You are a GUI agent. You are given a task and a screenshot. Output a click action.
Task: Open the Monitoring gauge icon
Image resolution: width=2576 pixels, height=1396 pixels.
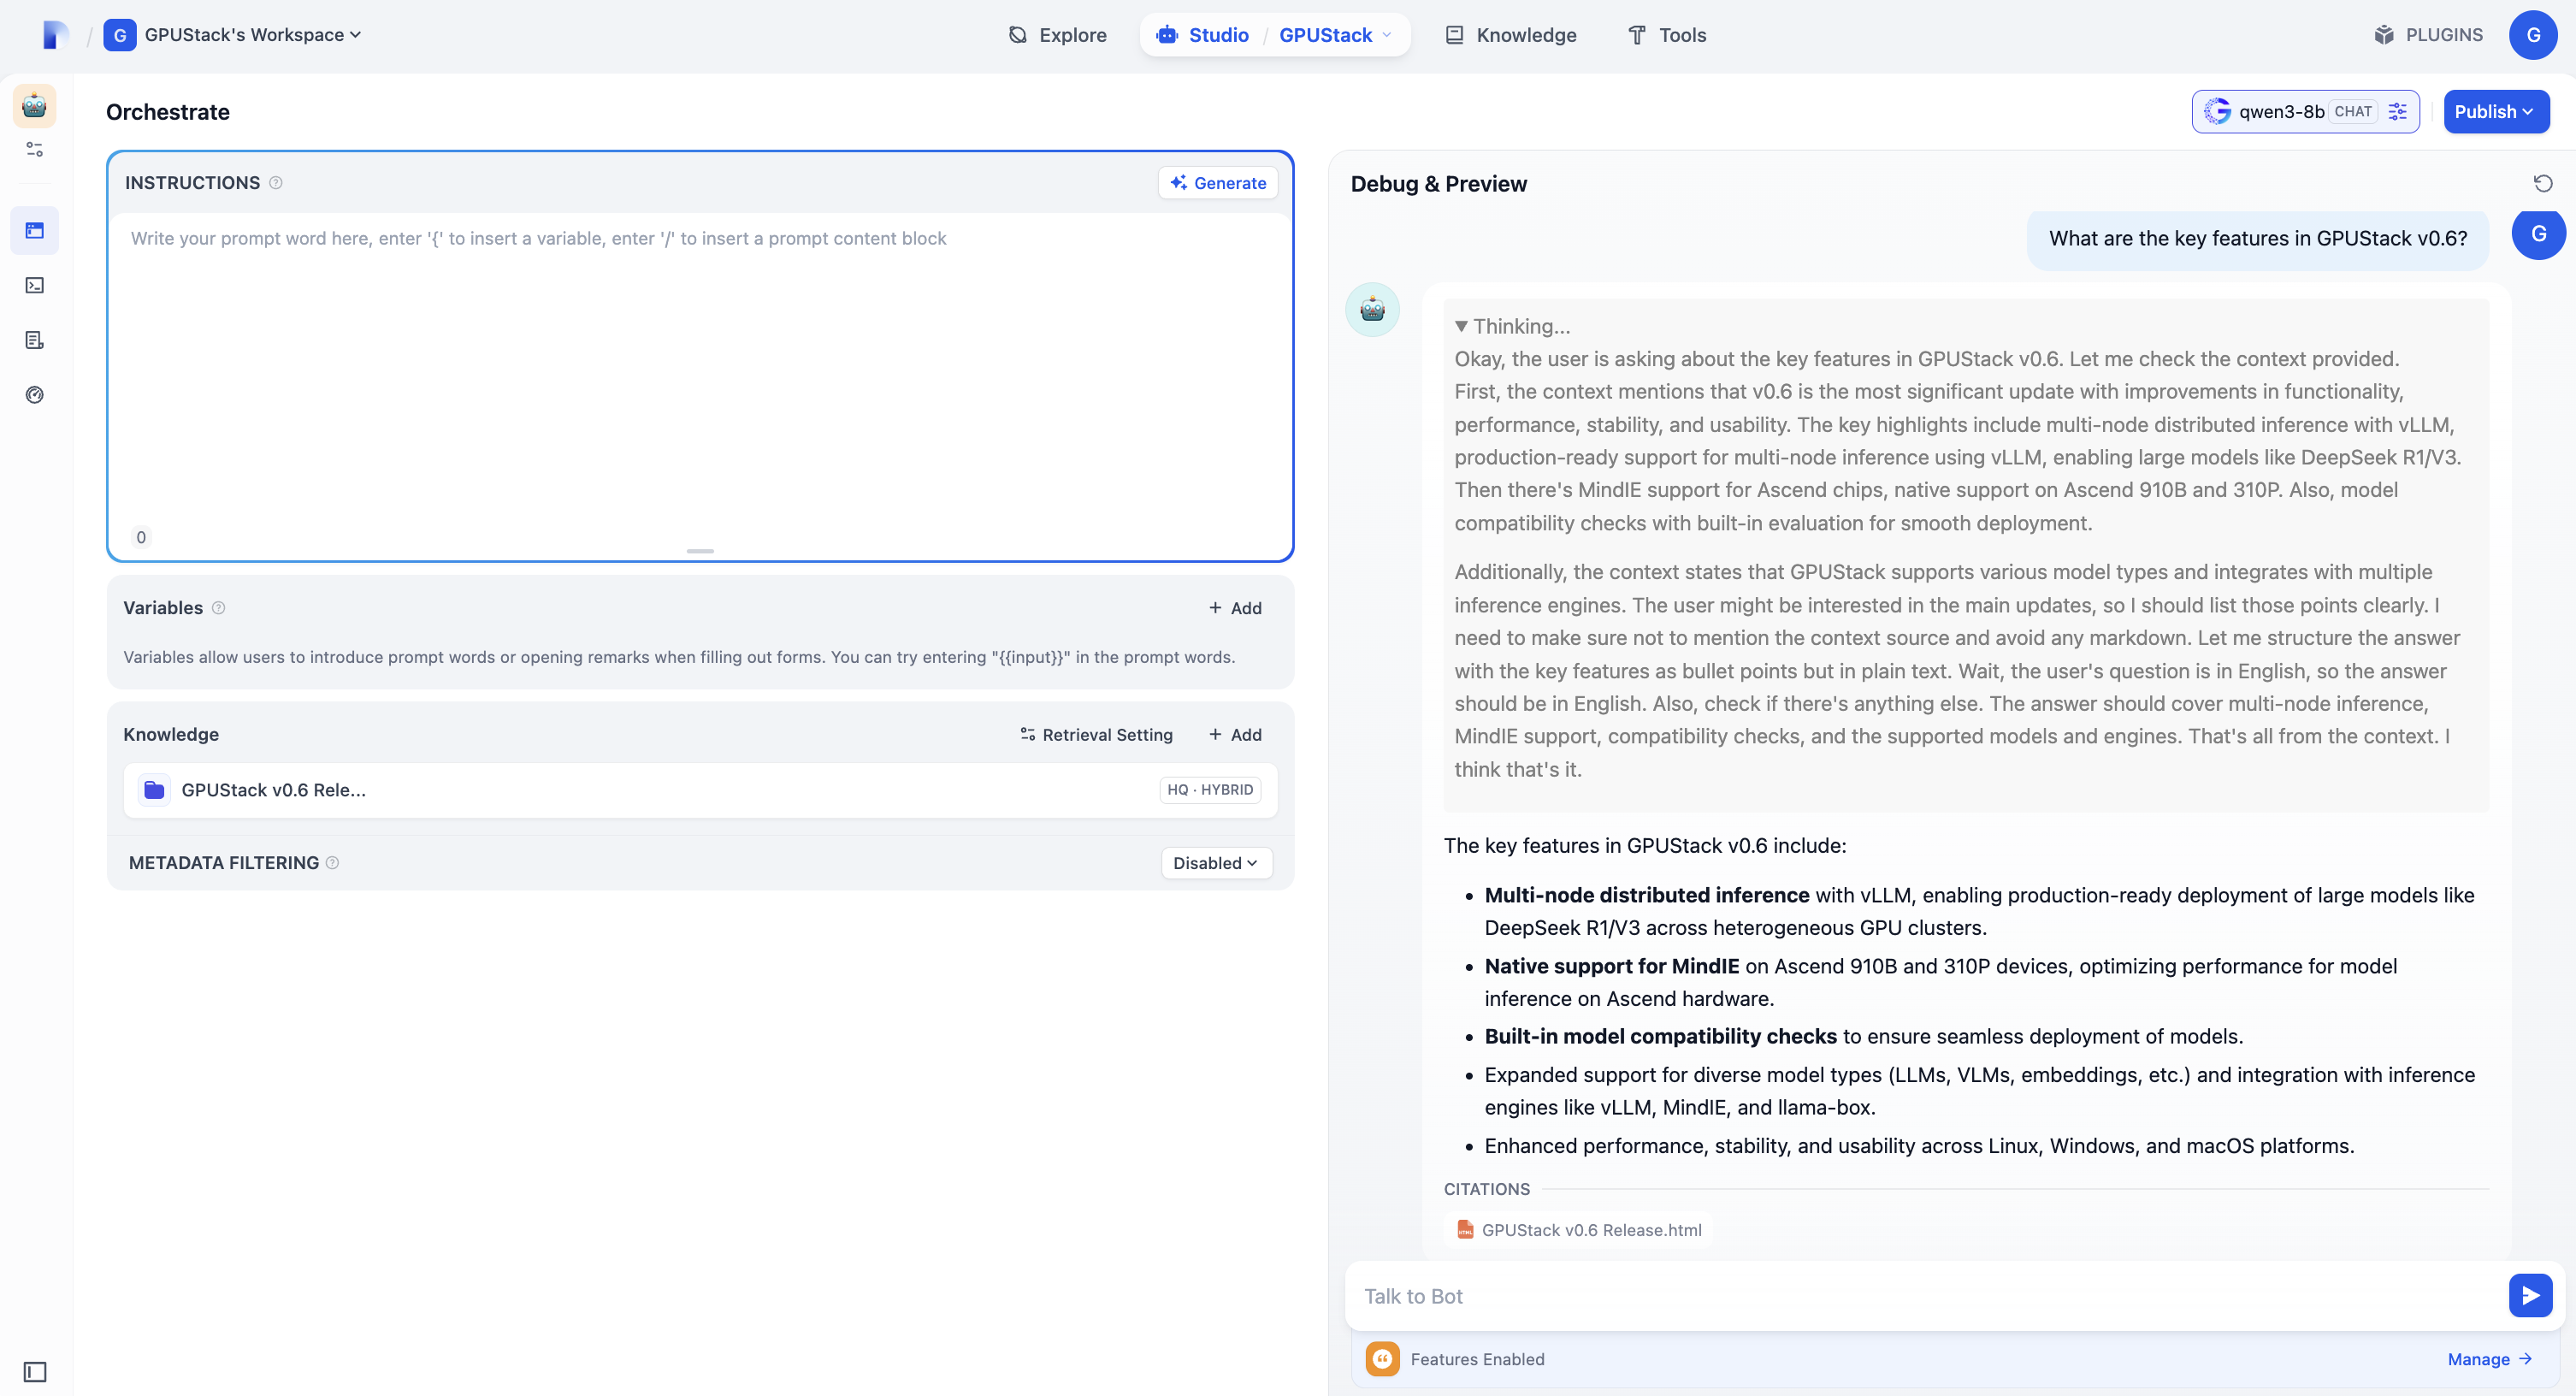pyautogui.click(x=35, y=395)
